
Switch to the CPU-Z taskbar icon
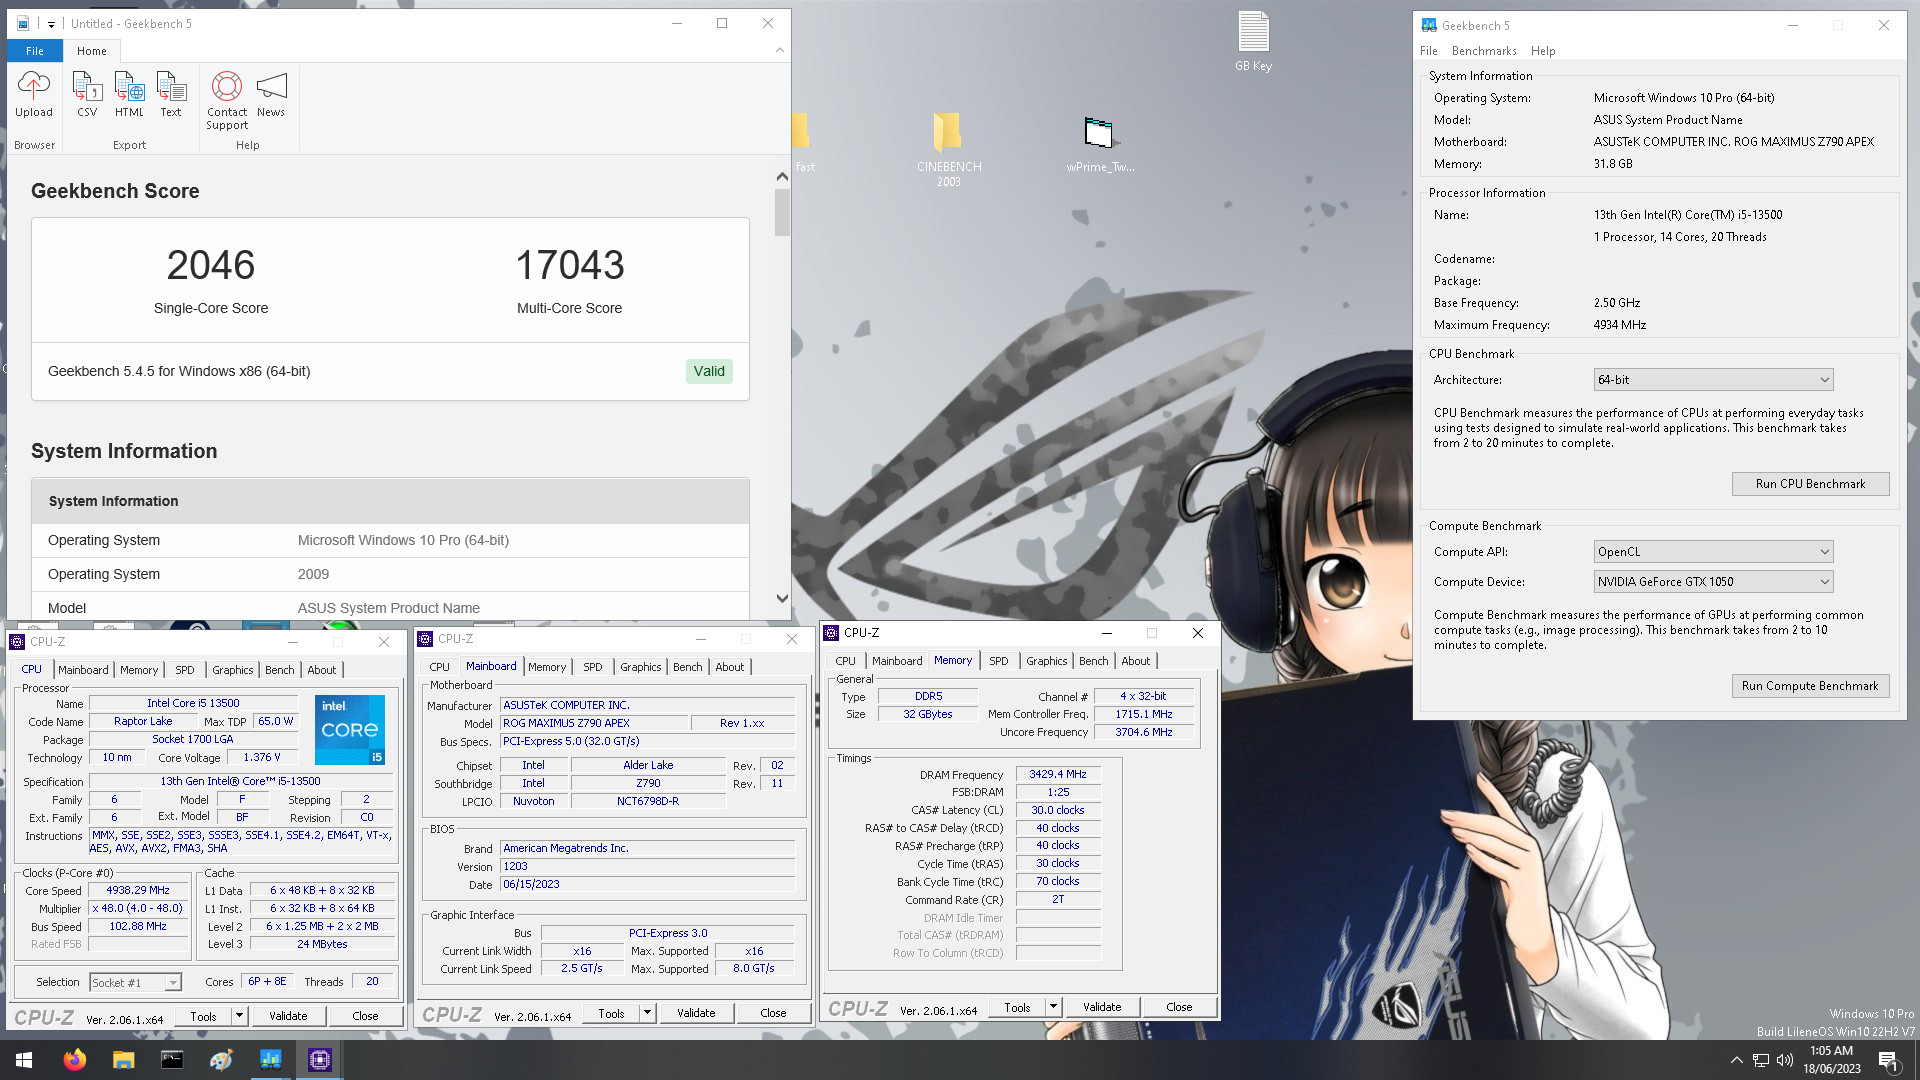point(319,1060)
